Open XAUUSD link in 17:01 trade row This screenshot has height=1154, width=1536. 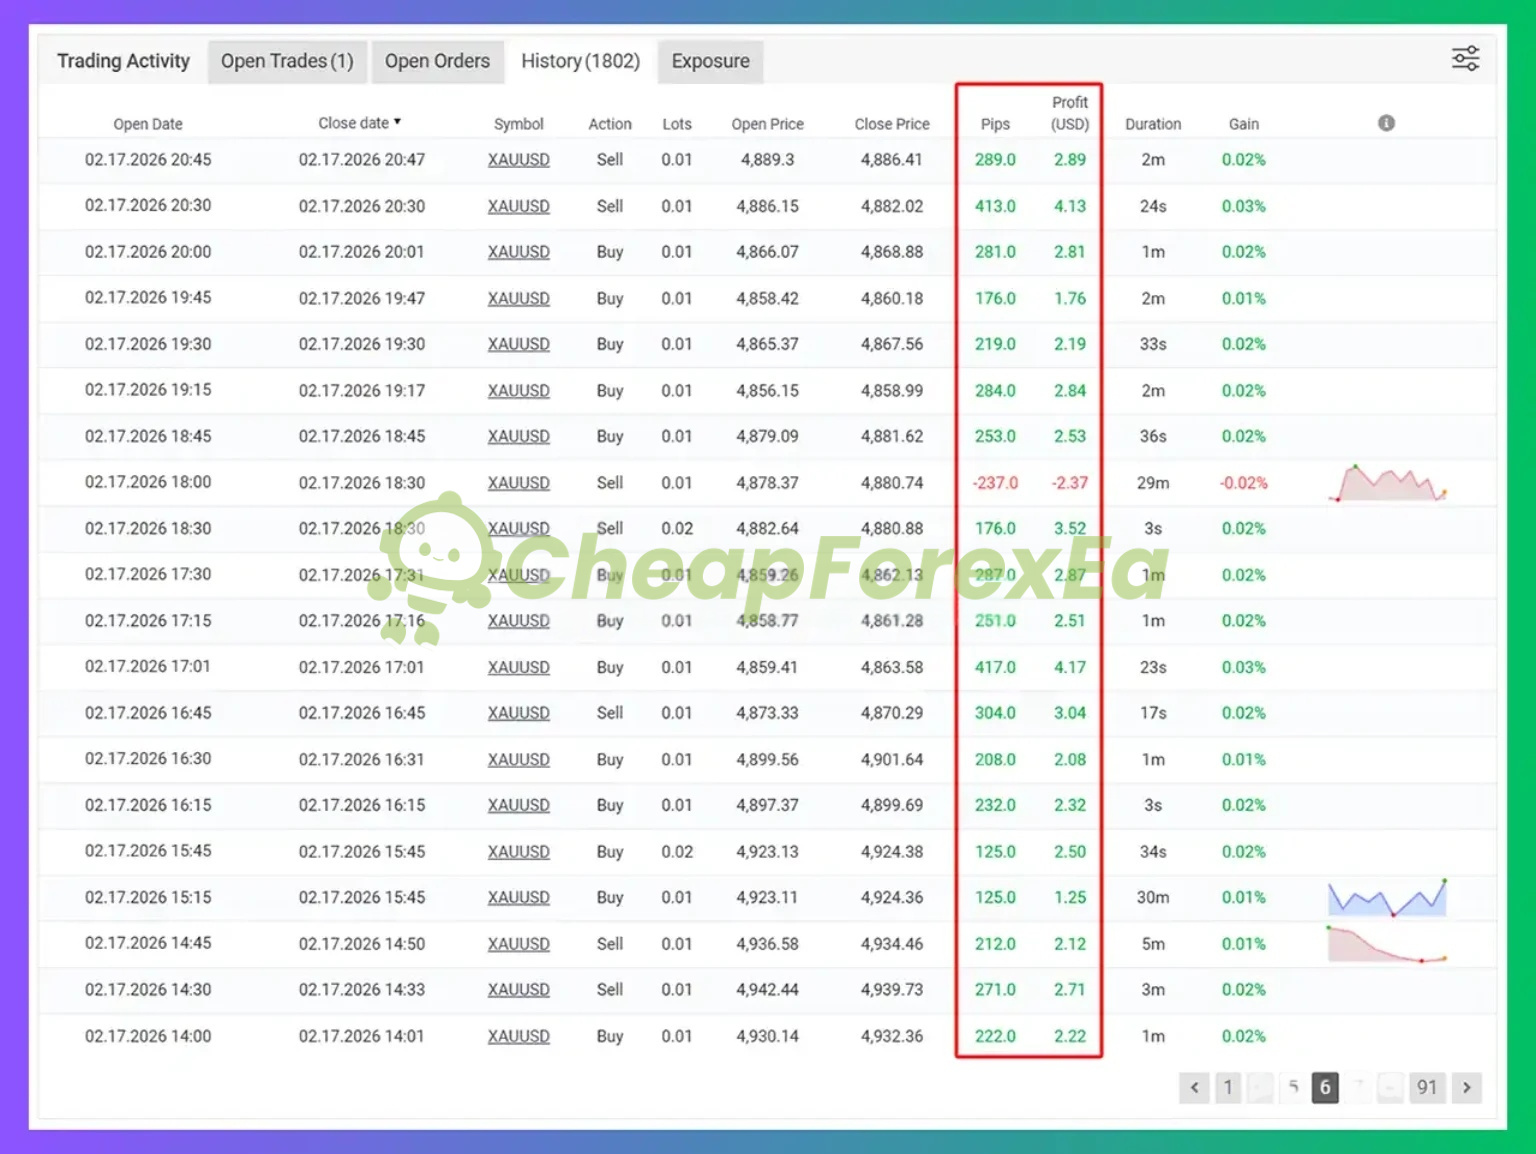pyautogui.click(x=518, y=667)
